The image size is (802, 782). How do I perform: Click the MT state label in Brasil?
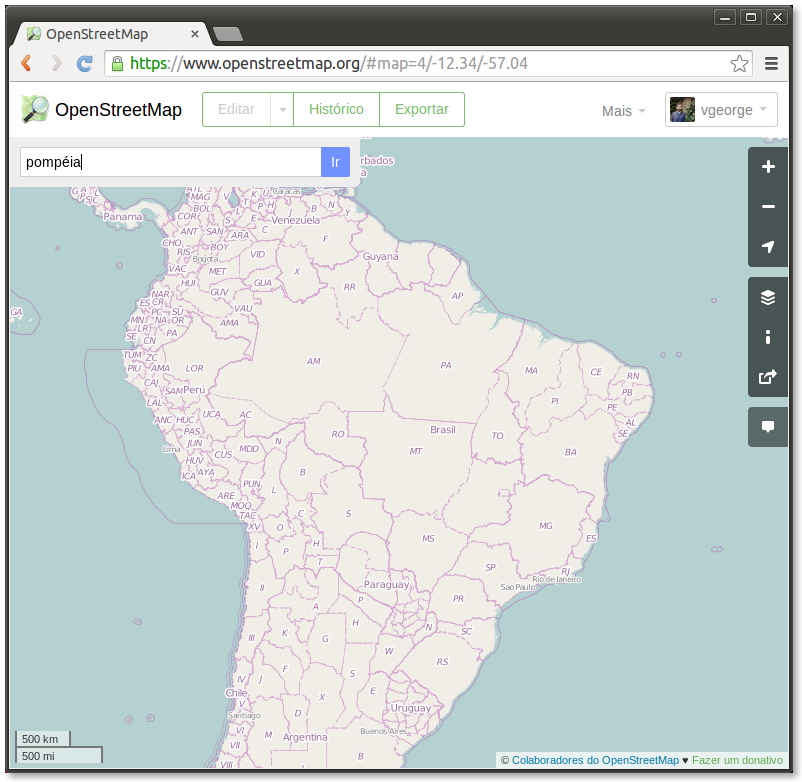coord(415,451)
